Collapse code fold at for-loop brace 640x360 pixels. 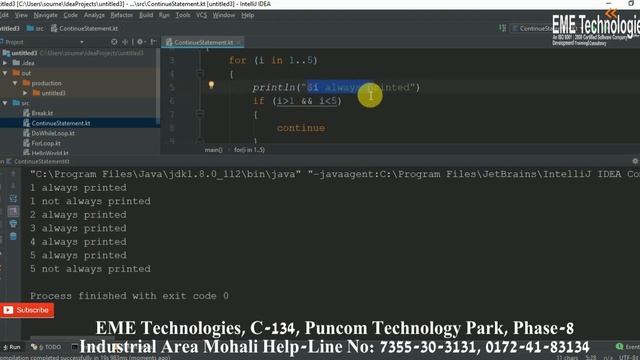pyautogui.click(x=200, y=73)
